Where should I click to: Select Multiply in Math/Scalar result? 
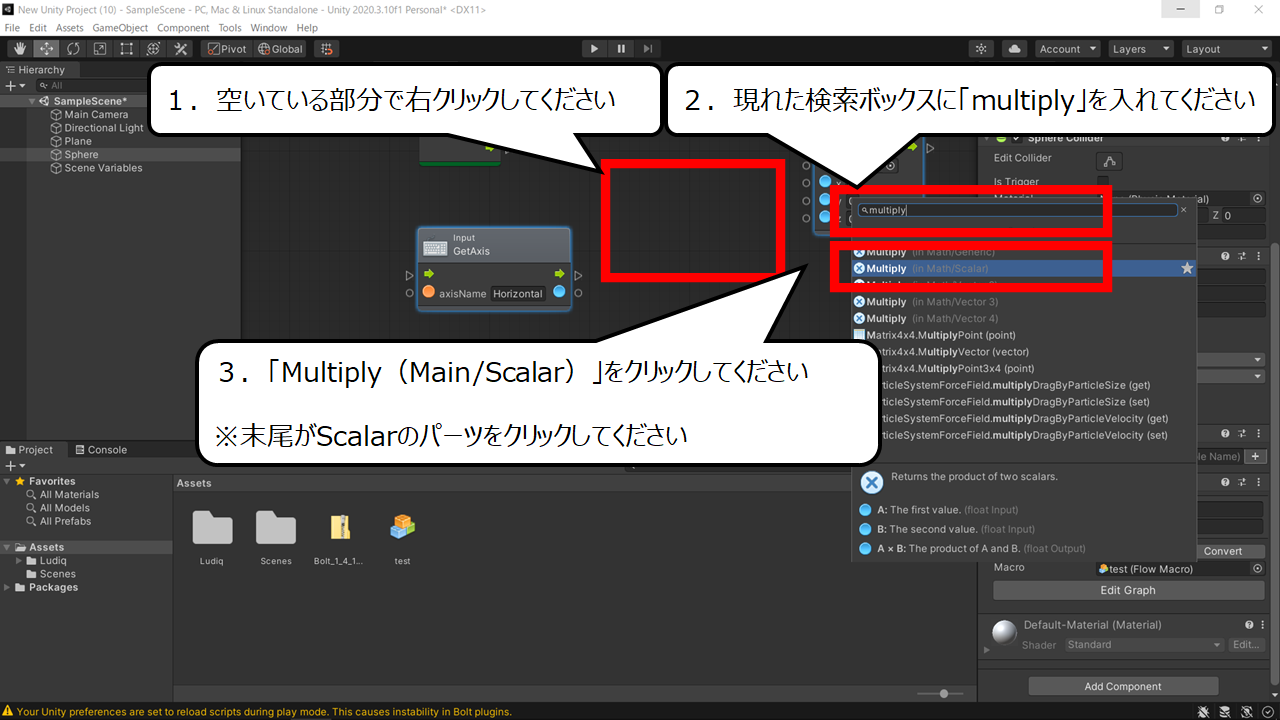pyautogui.click(x=1022, y=268)
